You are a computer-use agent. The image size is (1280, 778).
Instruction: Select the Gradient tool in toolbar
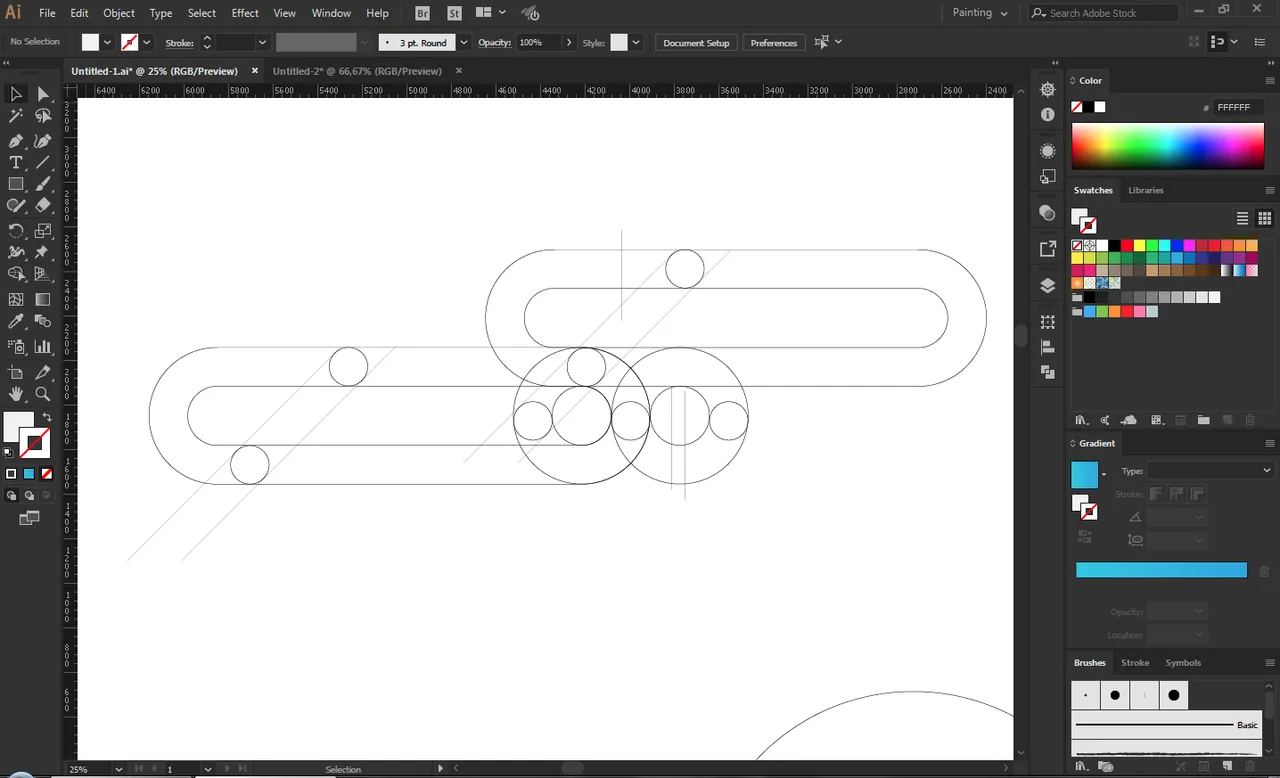(x=43, y=299)
